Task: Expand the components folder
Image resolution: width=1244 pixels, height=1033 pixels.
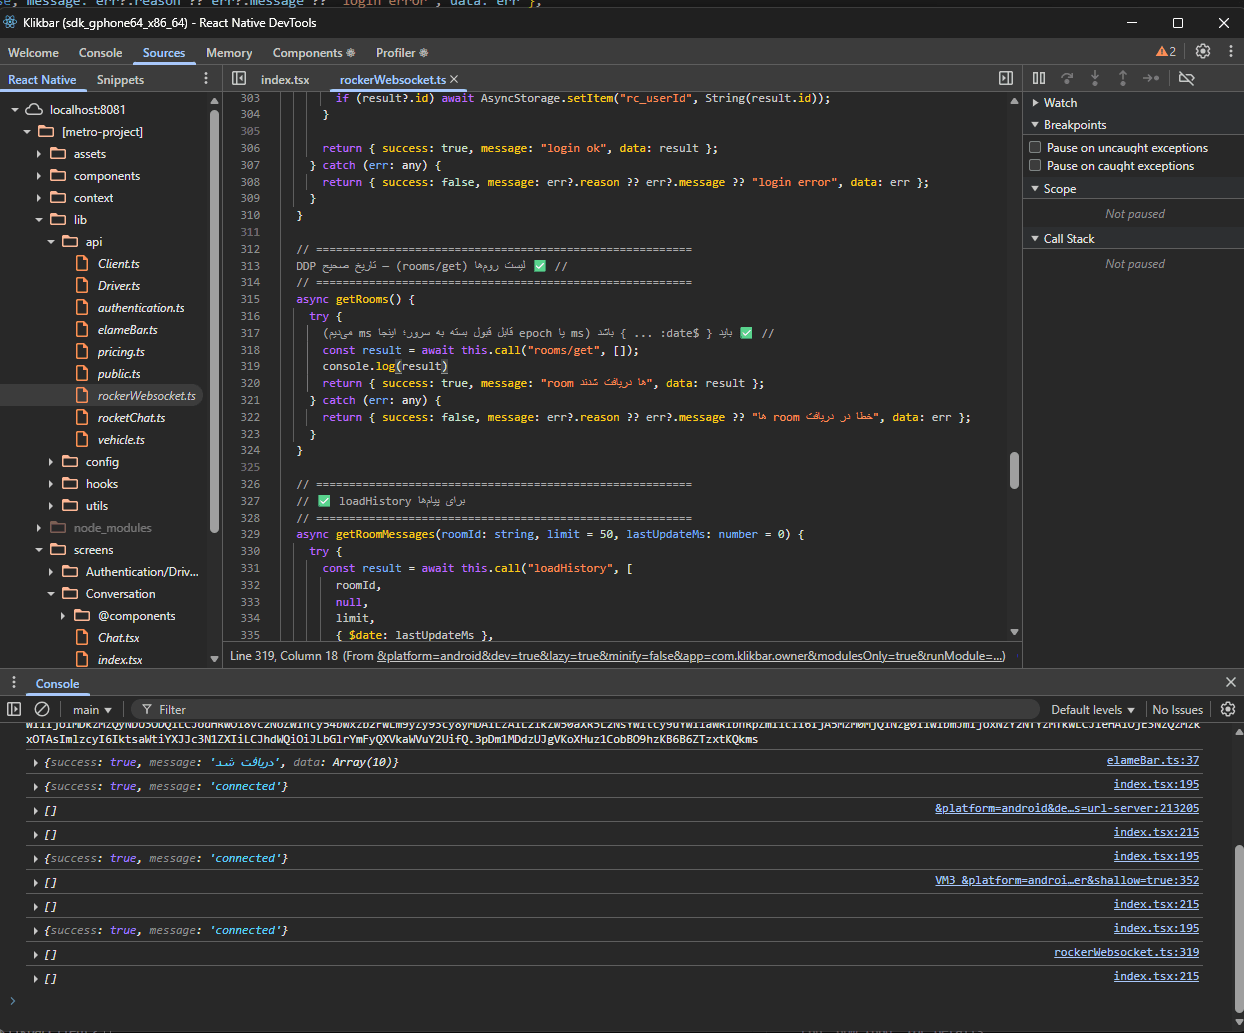Action: point(39,176)
